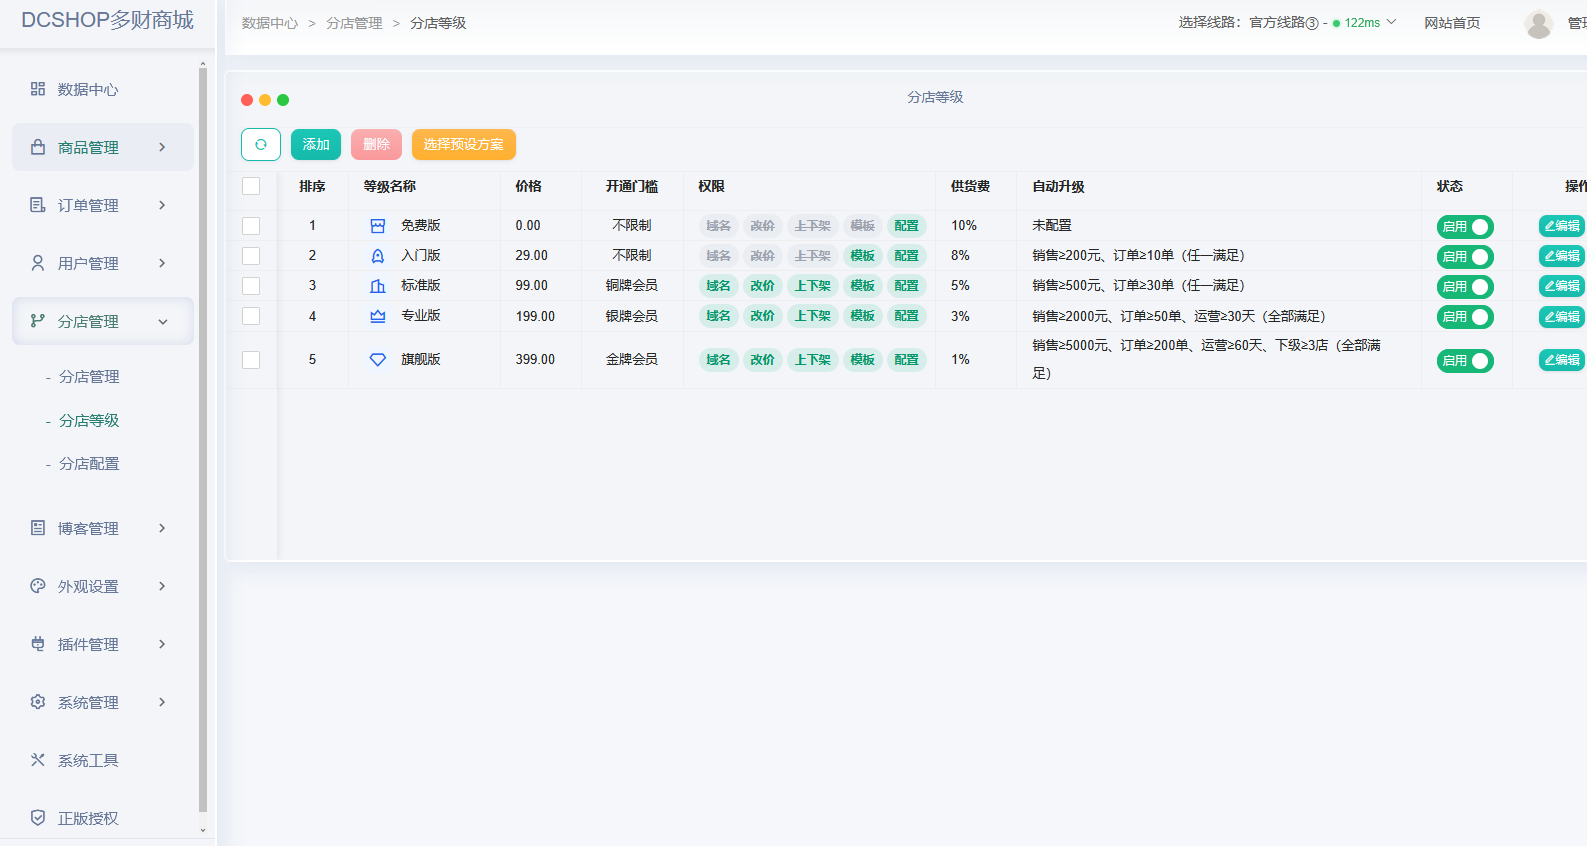Click the sidebar vertical scrollbar
Screen dimensions: 1587x846
click(x=203, y=440)
